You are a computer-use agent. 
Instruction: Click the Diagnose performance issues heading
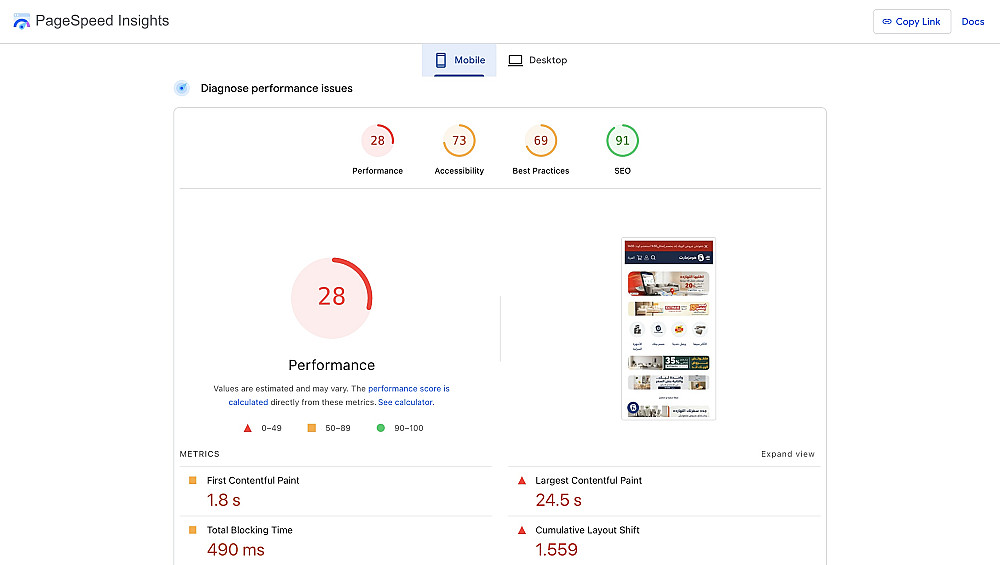point(276,88)
